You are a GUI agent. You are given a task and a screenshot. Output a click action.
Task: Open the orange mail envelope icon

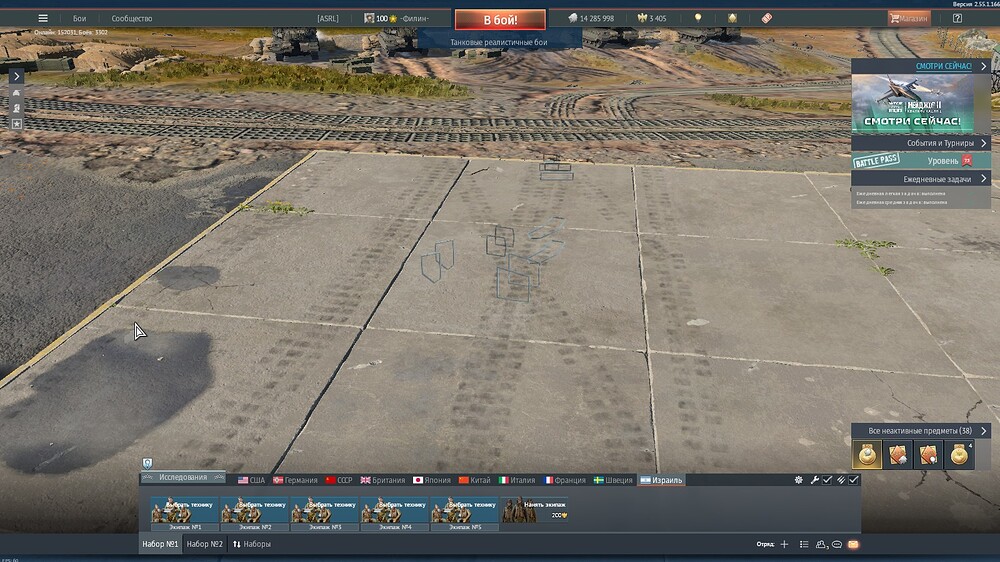[x=853, y=544]
